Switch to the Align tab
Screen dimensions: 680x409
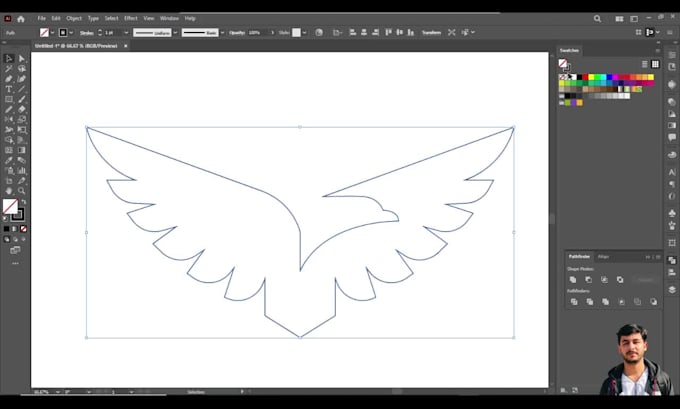[603, 257]
